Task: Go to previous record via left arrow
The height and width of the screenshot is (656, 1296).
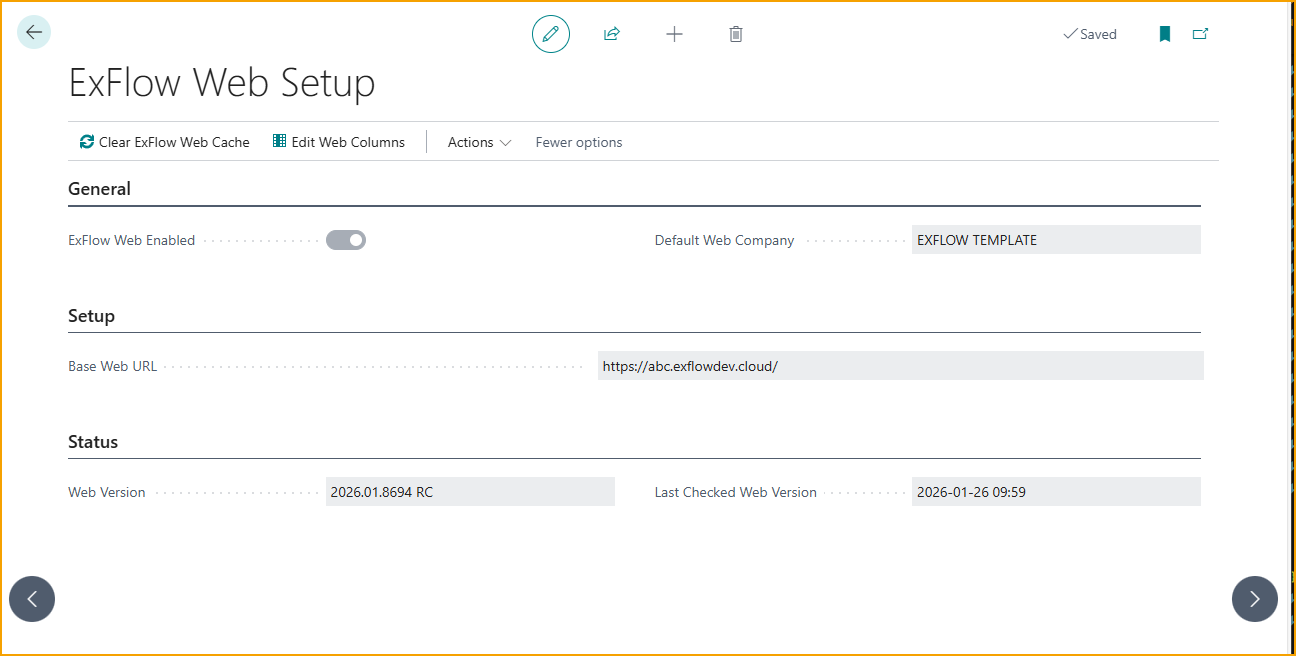Action: click(31, 598)
